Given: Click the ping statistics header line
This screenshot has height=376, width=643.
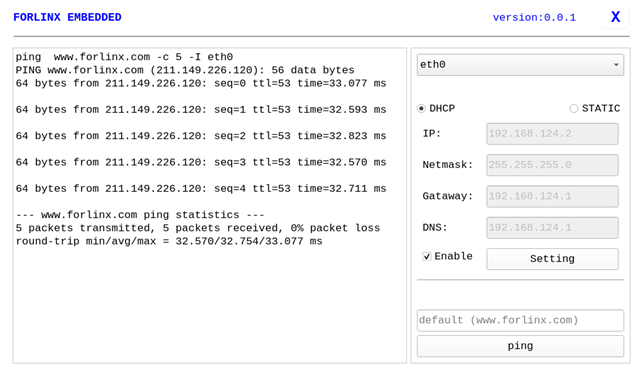Looking at the screenshot, I should pos(140,214).
